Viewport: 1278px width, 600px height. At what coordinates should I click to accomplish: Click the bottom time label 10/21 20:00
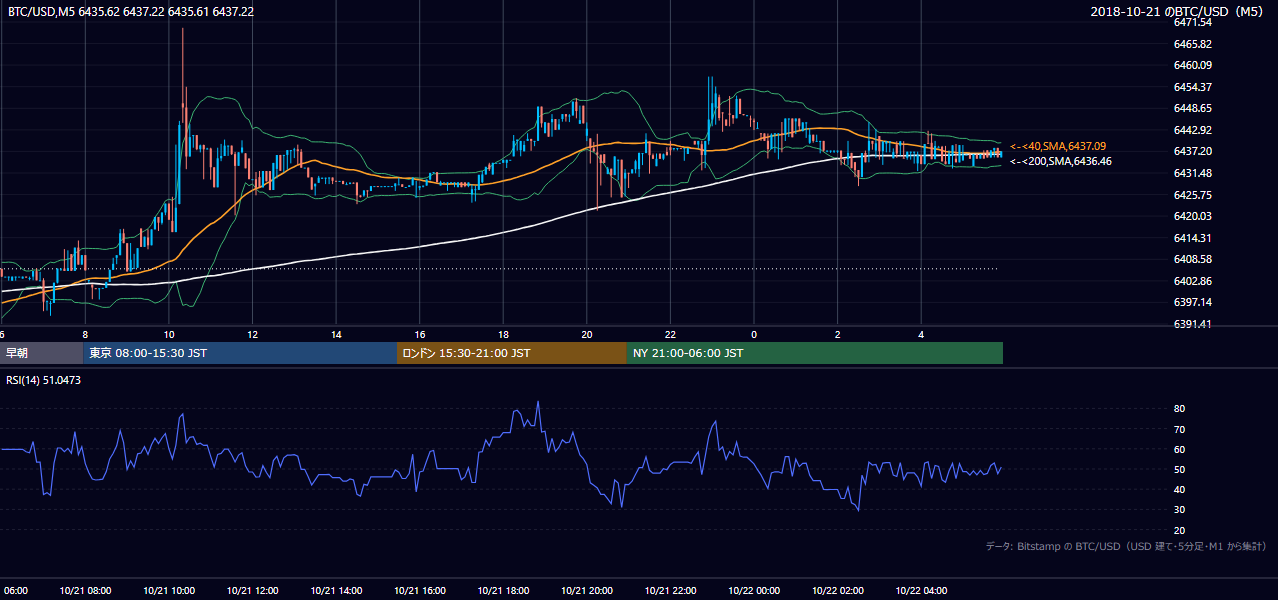587,590
